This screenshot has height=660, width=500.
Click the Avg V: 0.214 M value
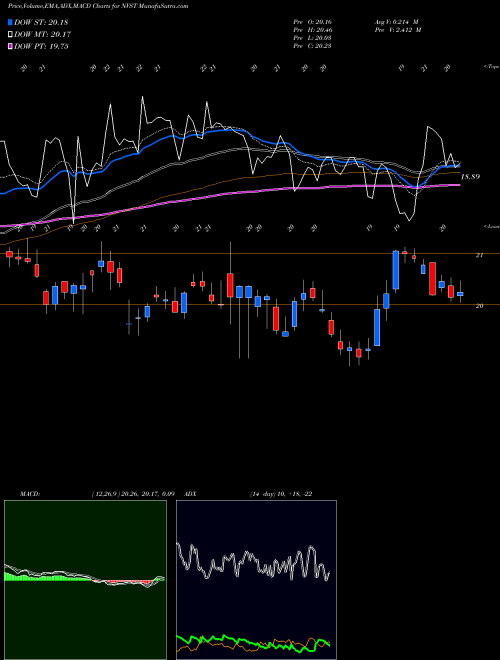396,22
